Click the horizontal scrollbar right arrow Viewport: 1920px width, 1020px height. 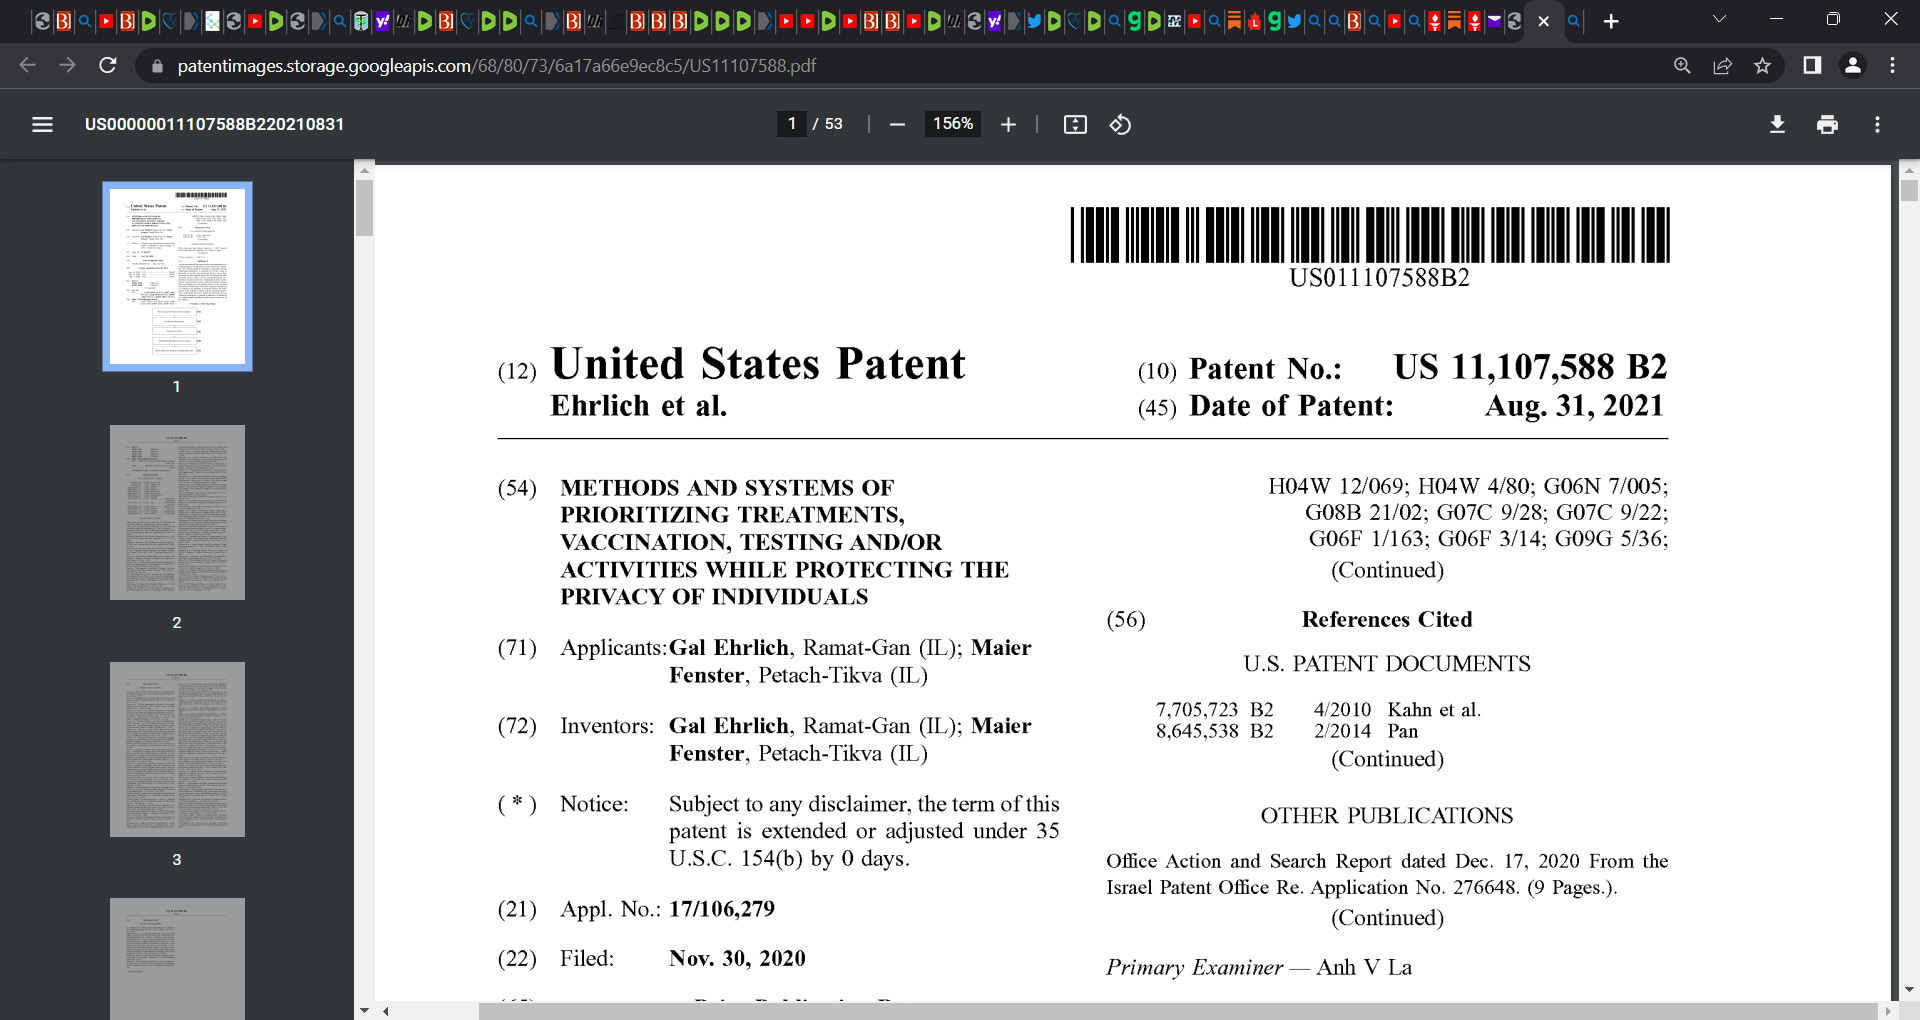(1888, 1011)
